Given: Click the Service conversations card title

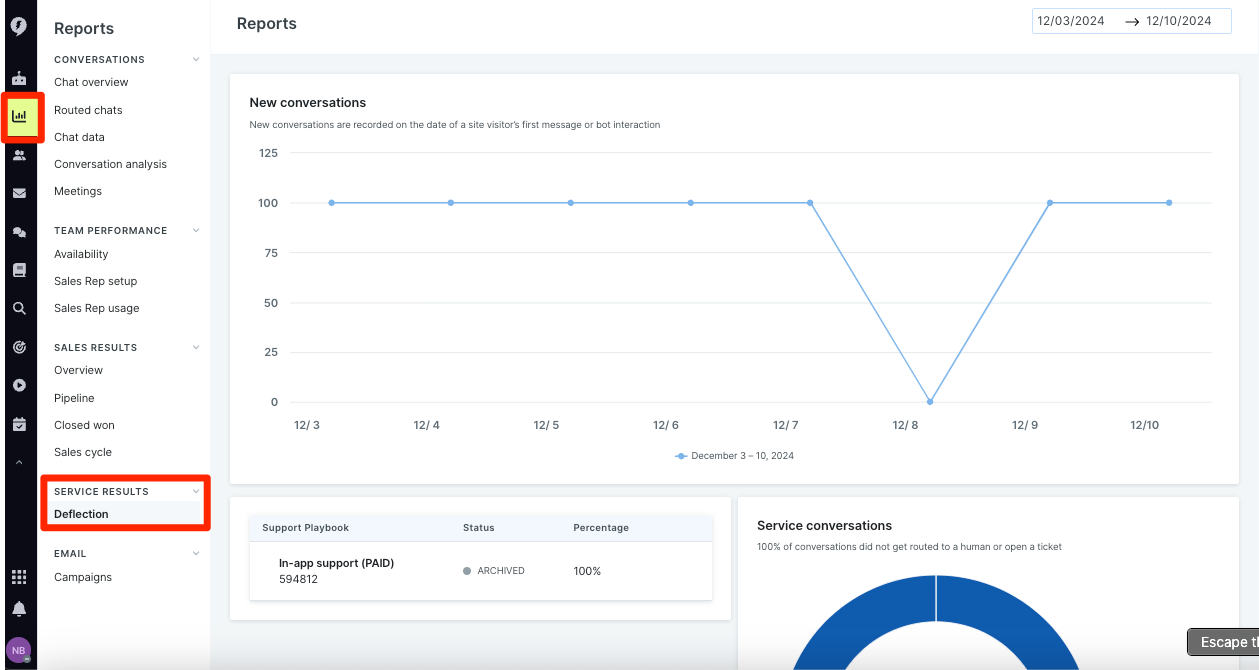Looking at the screenshot, I should coord(824,525).
